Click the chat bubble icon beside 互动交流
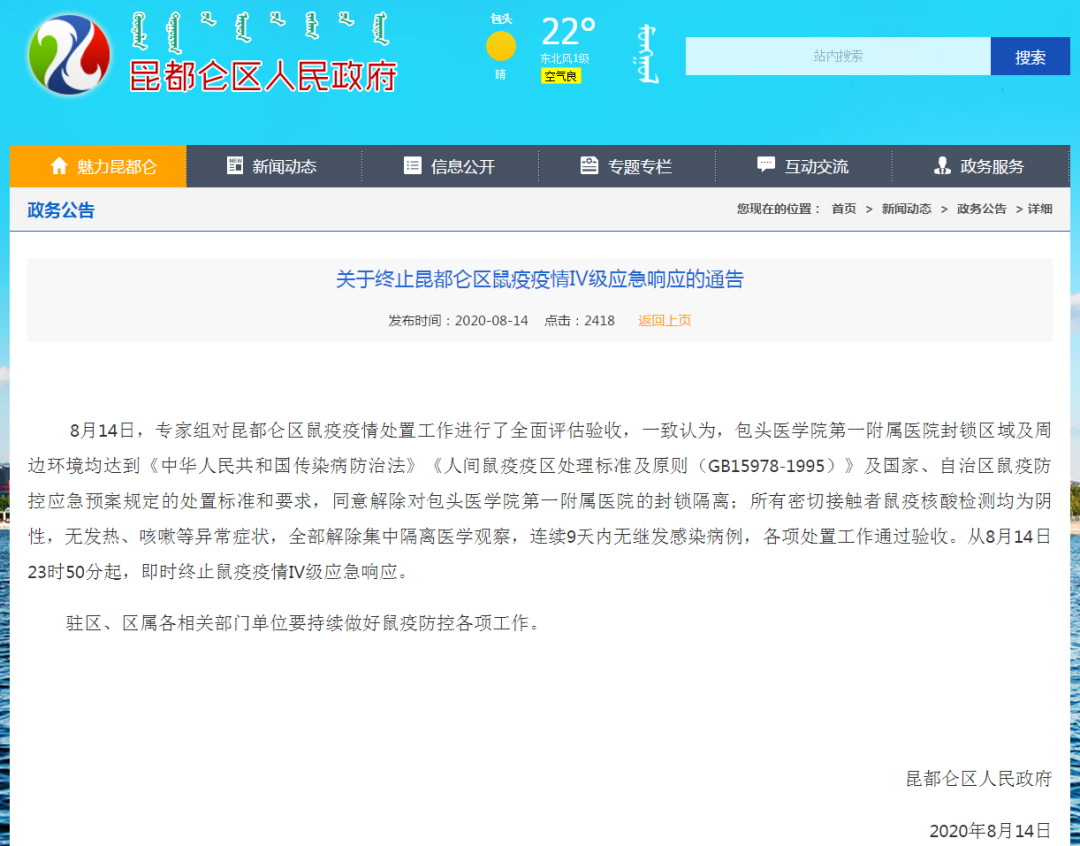Image resolution: width=1080 pixels, height=846 pixels. click(x=766, y=165)
